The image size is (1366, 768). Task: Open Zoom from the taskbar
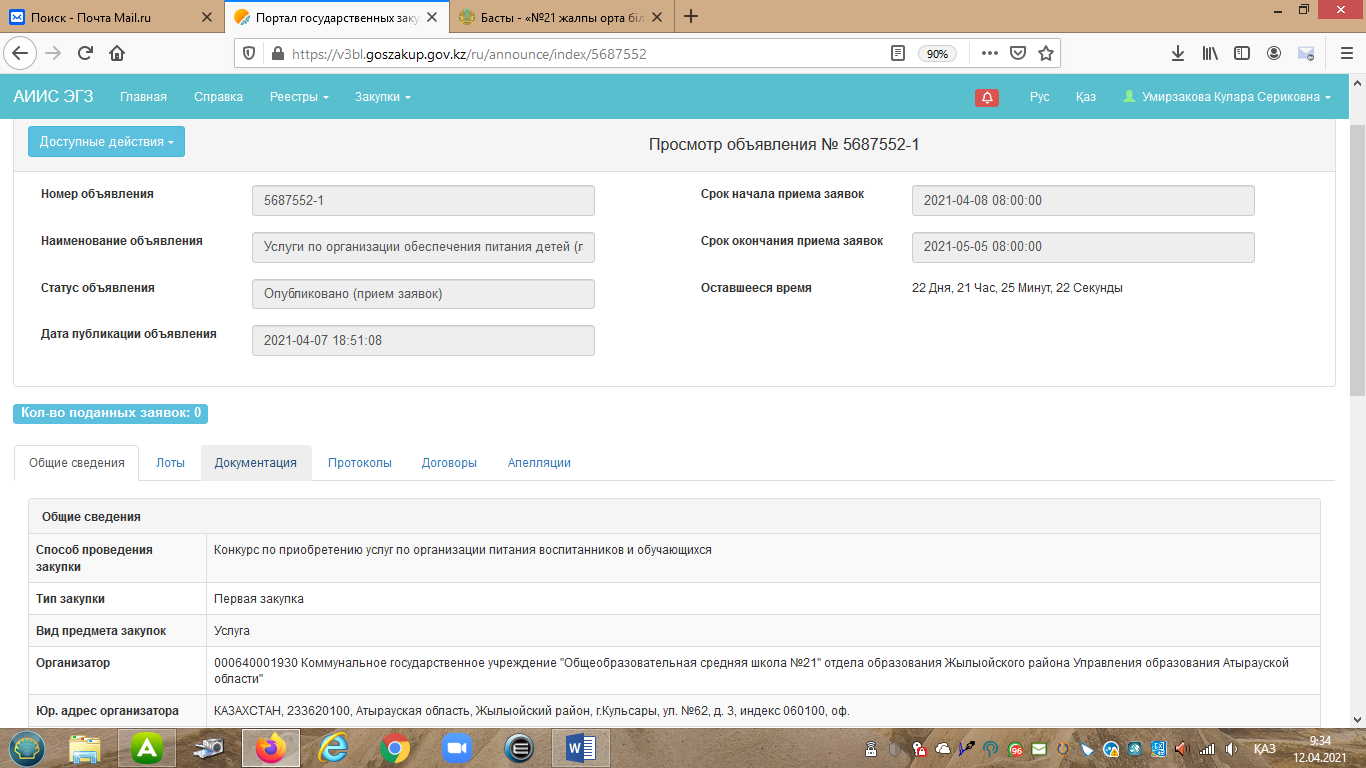coord(457,748)
